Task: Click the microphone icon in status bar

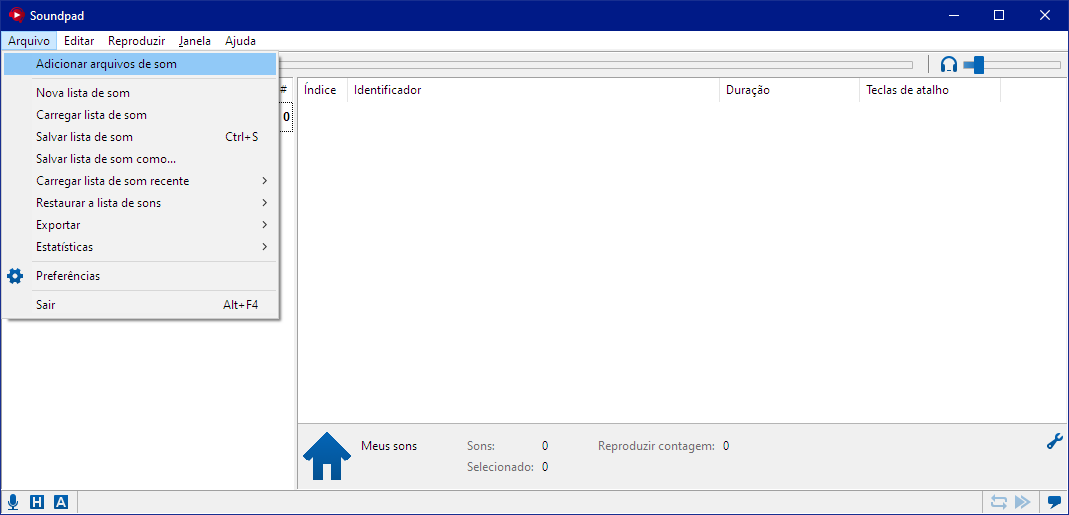Action: click(13, 502)
